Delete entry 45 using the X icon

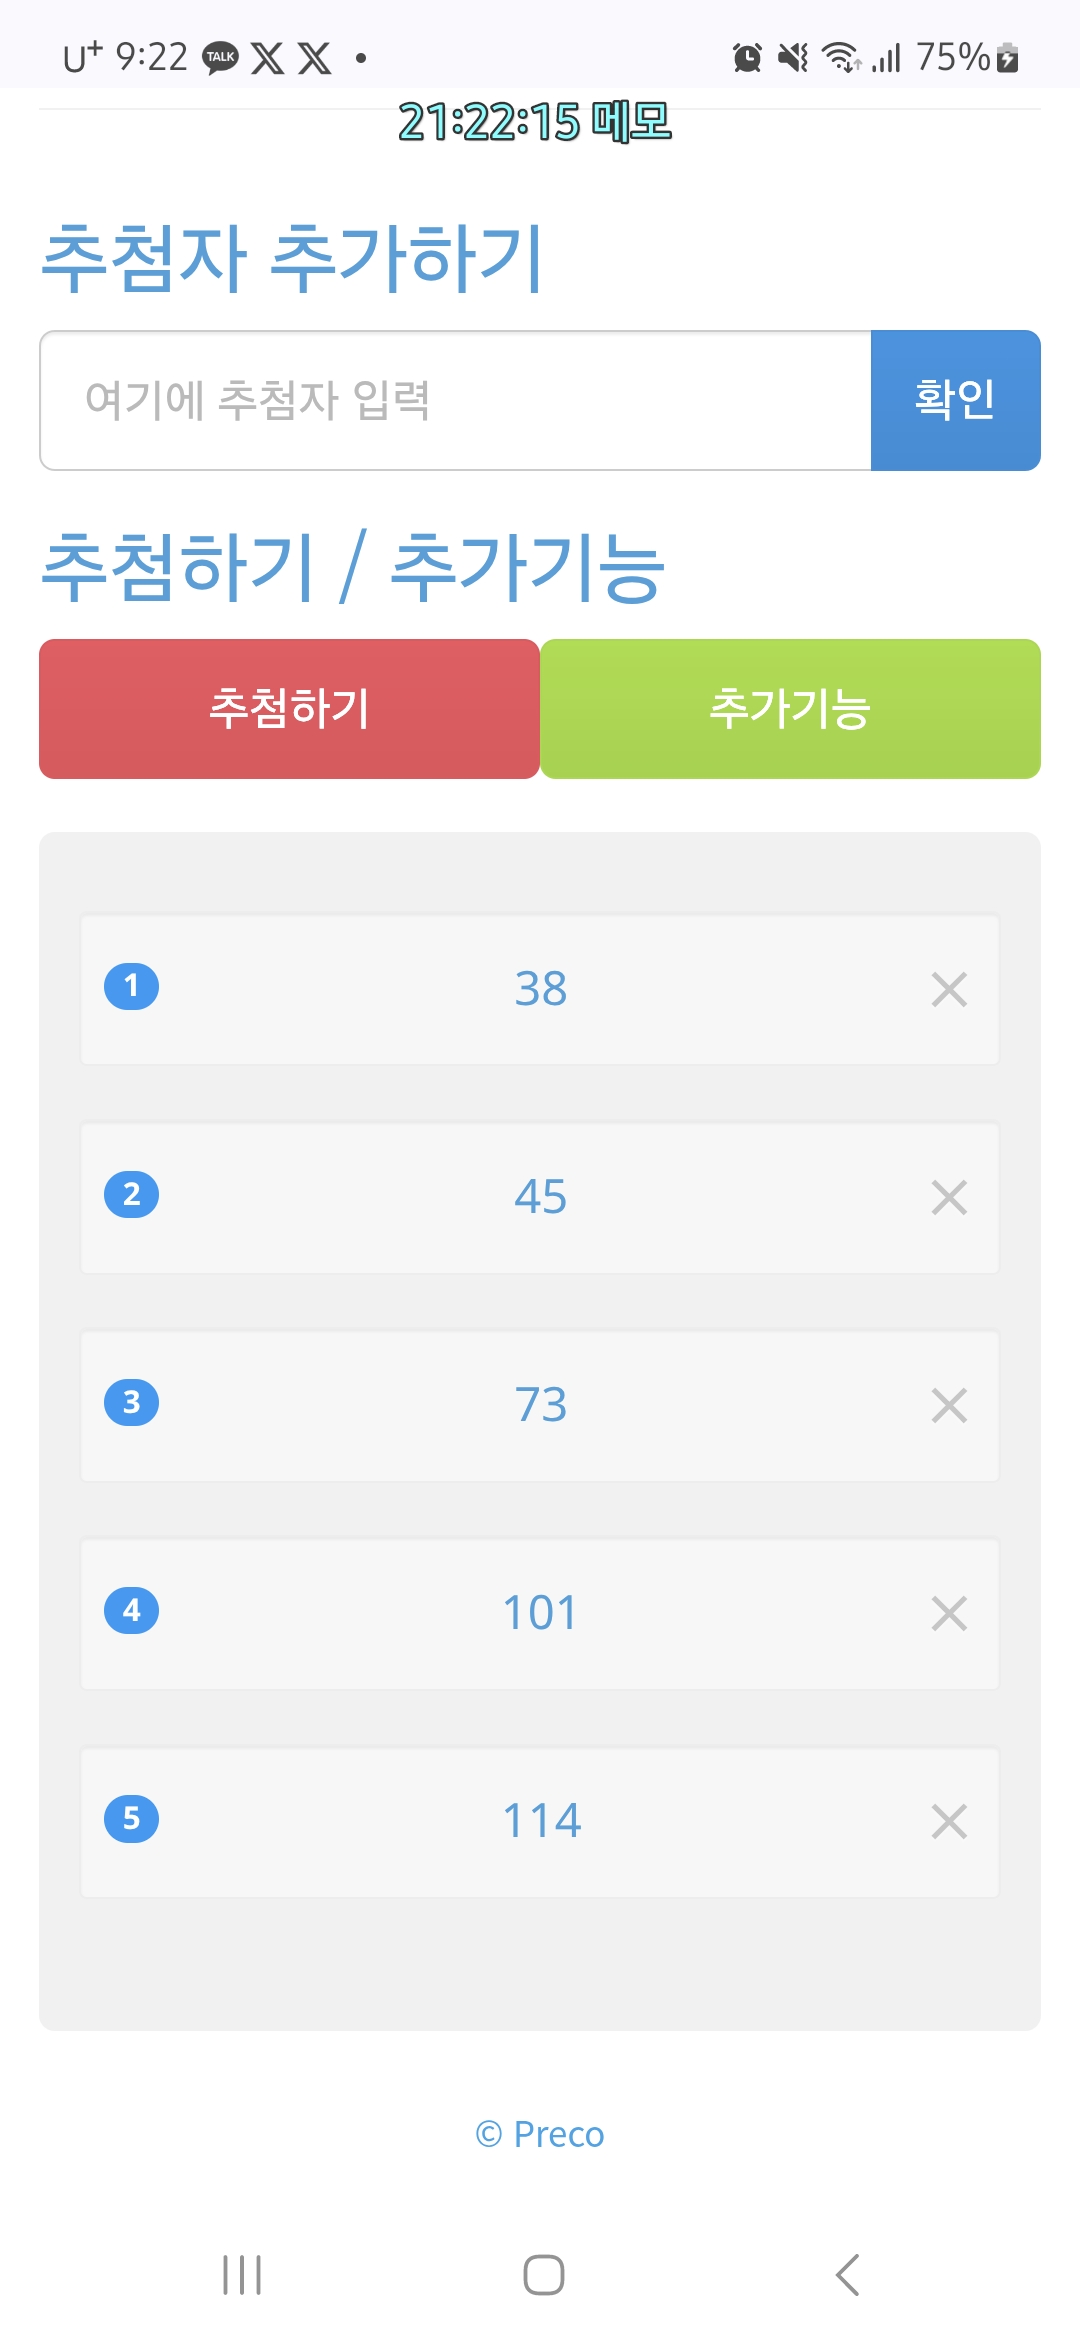(948, 1197)
